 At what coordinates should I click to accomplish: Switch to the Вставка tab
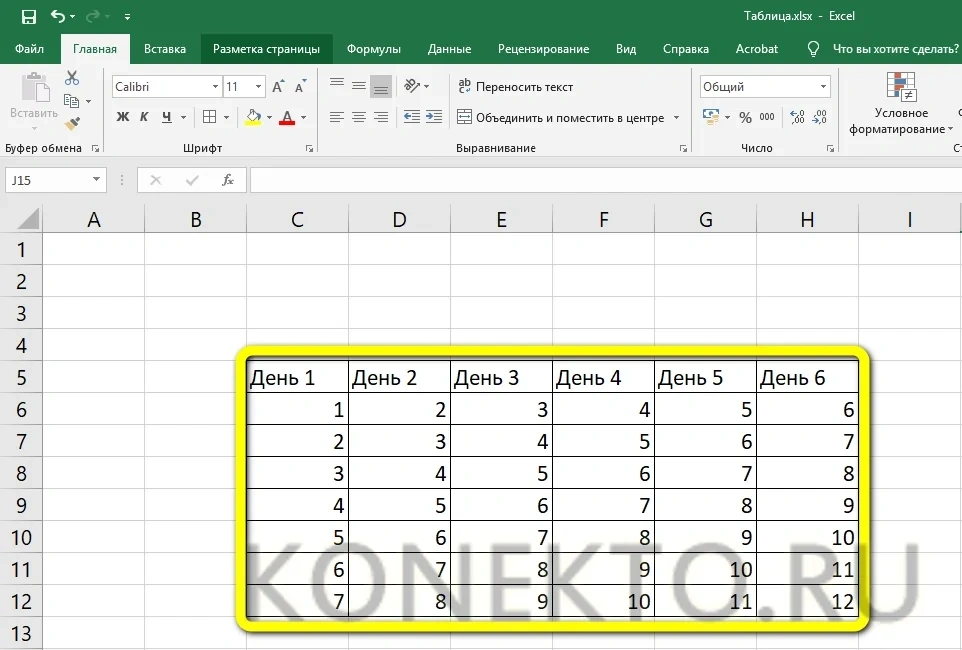coord(165,49)
